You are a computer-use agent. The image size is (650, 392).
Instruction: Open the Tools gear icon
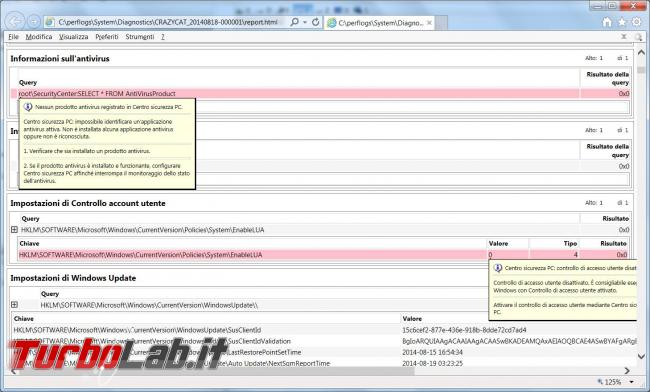tap(637, 22)
